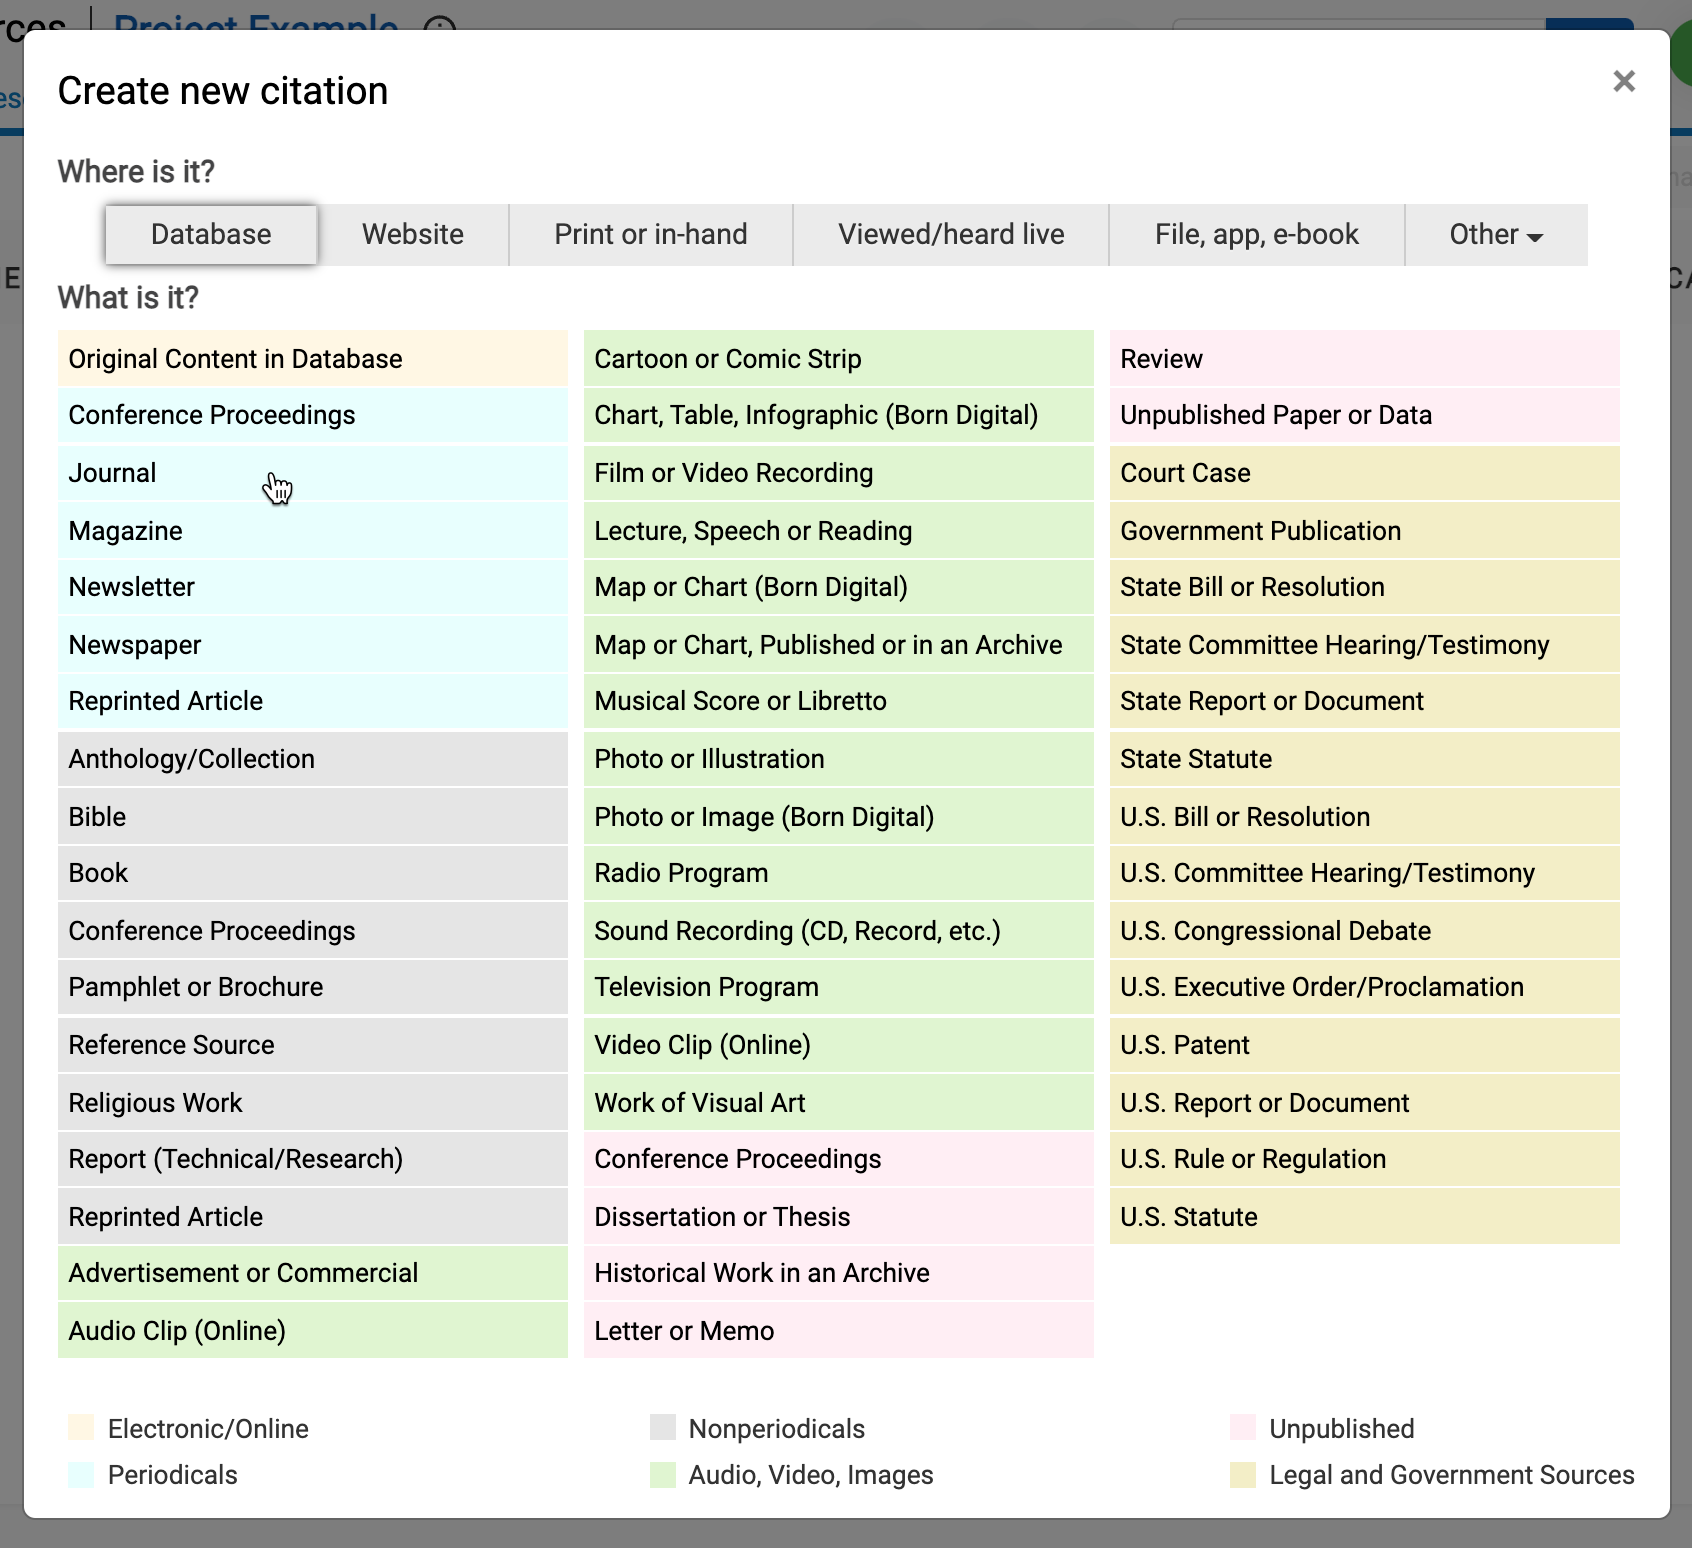Select Pamphlet or Brochure
This screenshot has height=1548, width=1692.
(x=313, y=987)
